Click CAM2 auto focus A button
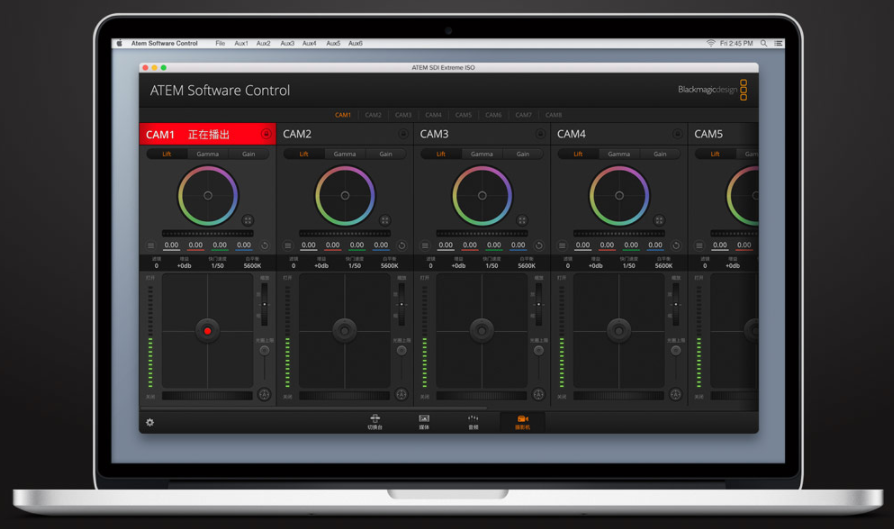 (401, 394)
